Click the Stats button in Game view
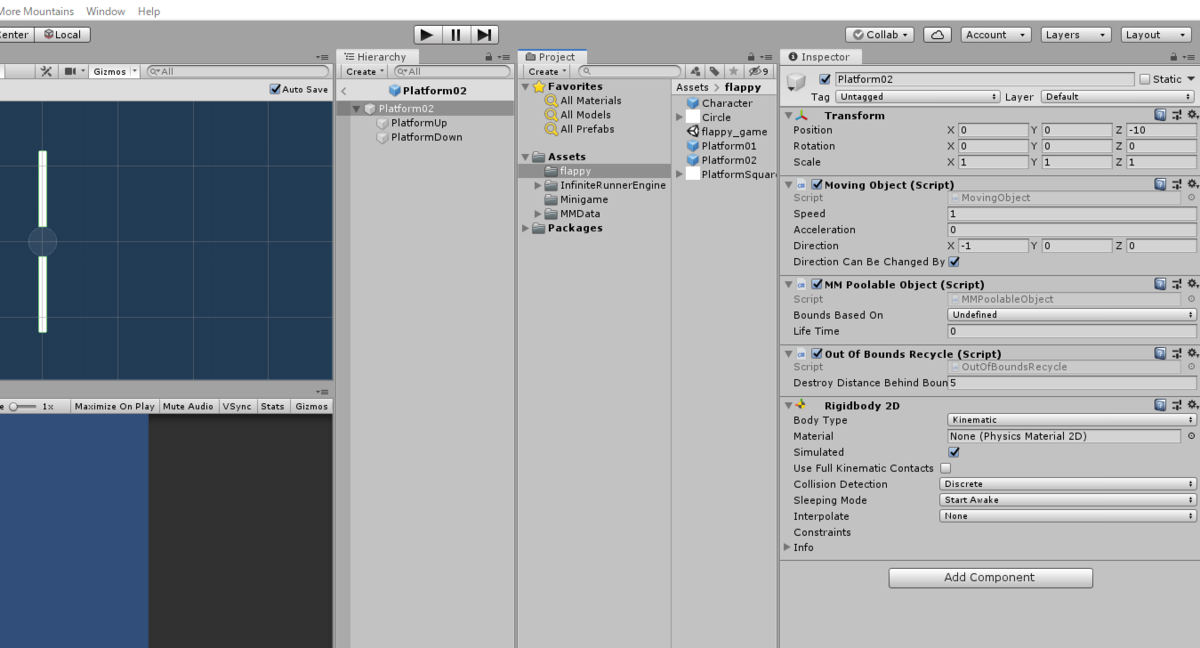Screen dimensions: 1200x648 click(x=272, y=406)
